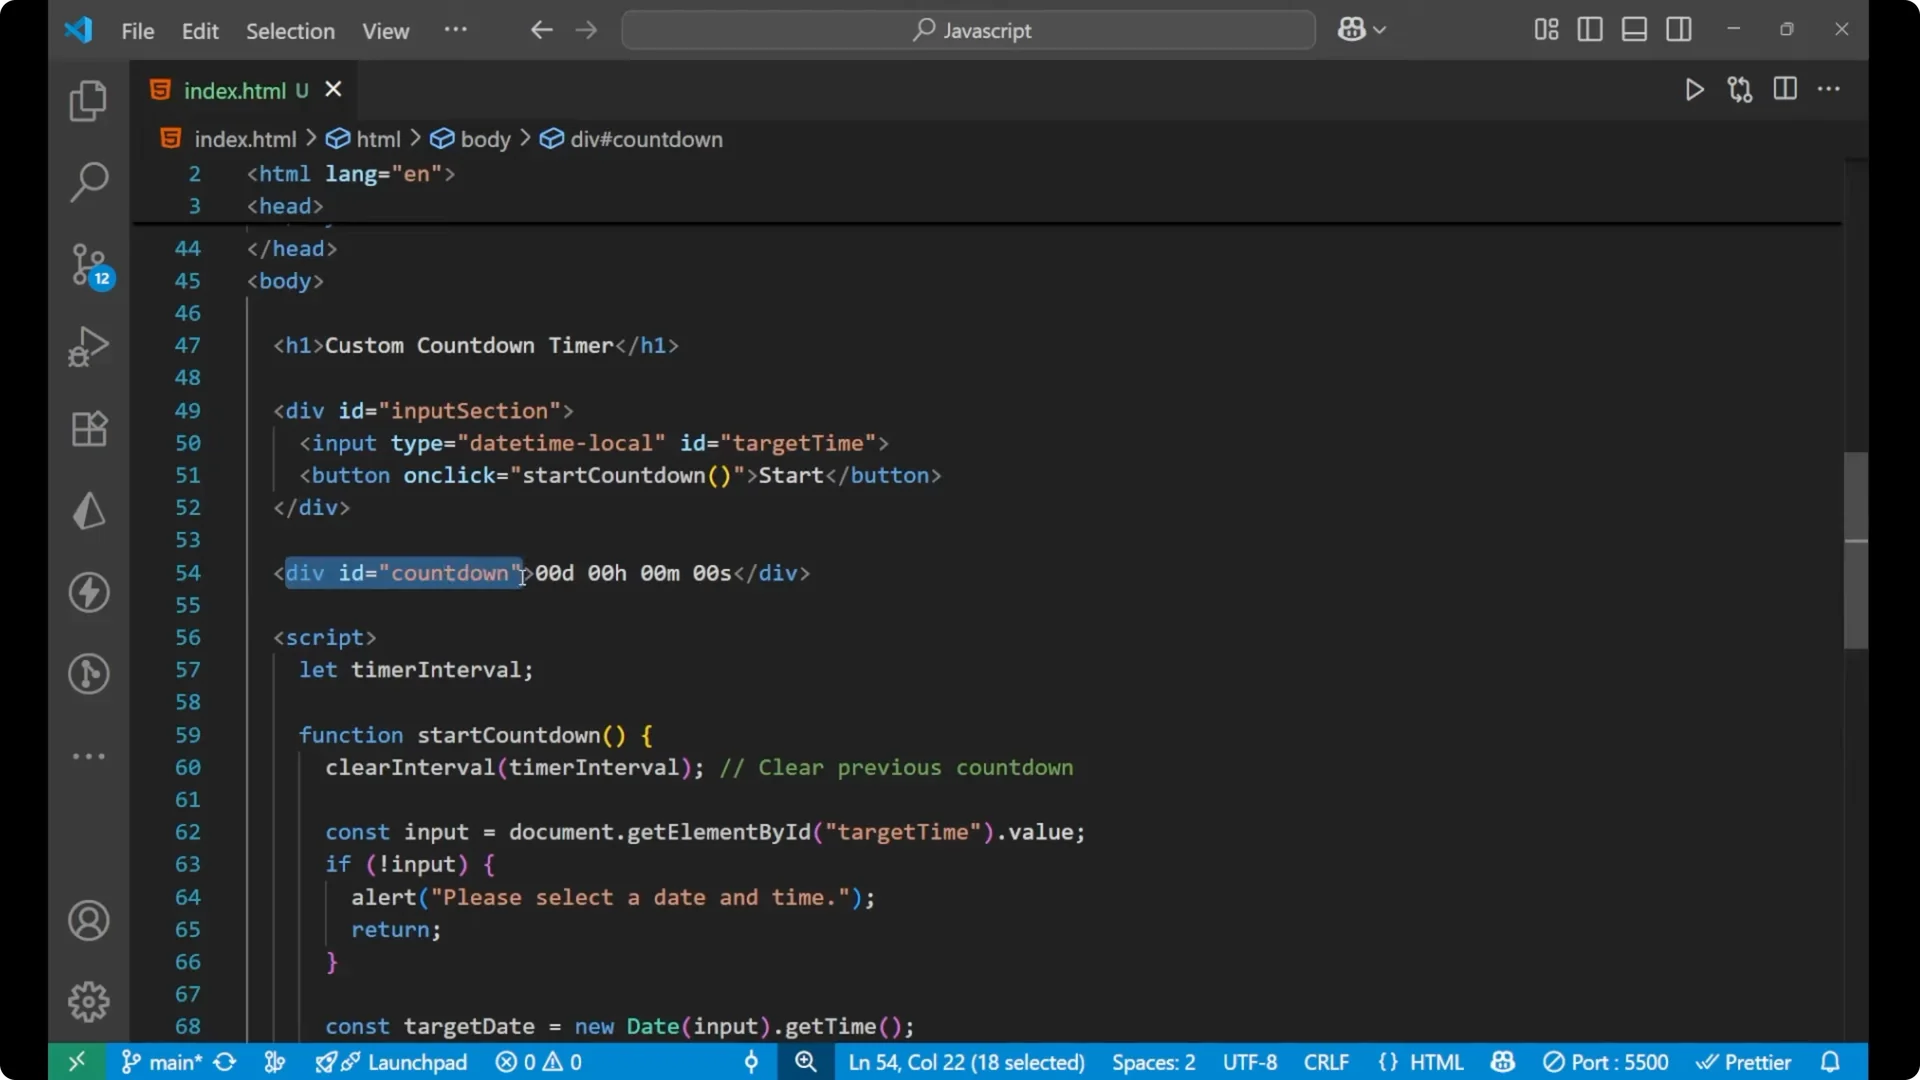The image size is (1920, 1080).
Task: Open Source Control showing 12 pending changes
Action: [88, 265]
